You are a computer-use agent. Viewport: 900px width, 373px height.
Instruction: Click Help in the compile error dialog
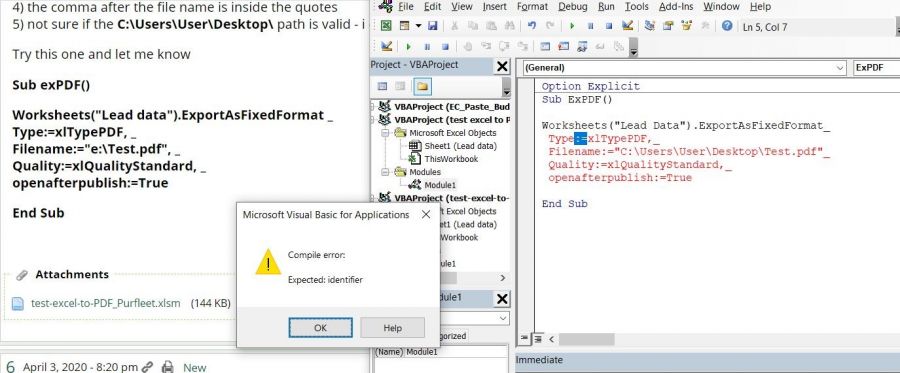tap(393, 328)
